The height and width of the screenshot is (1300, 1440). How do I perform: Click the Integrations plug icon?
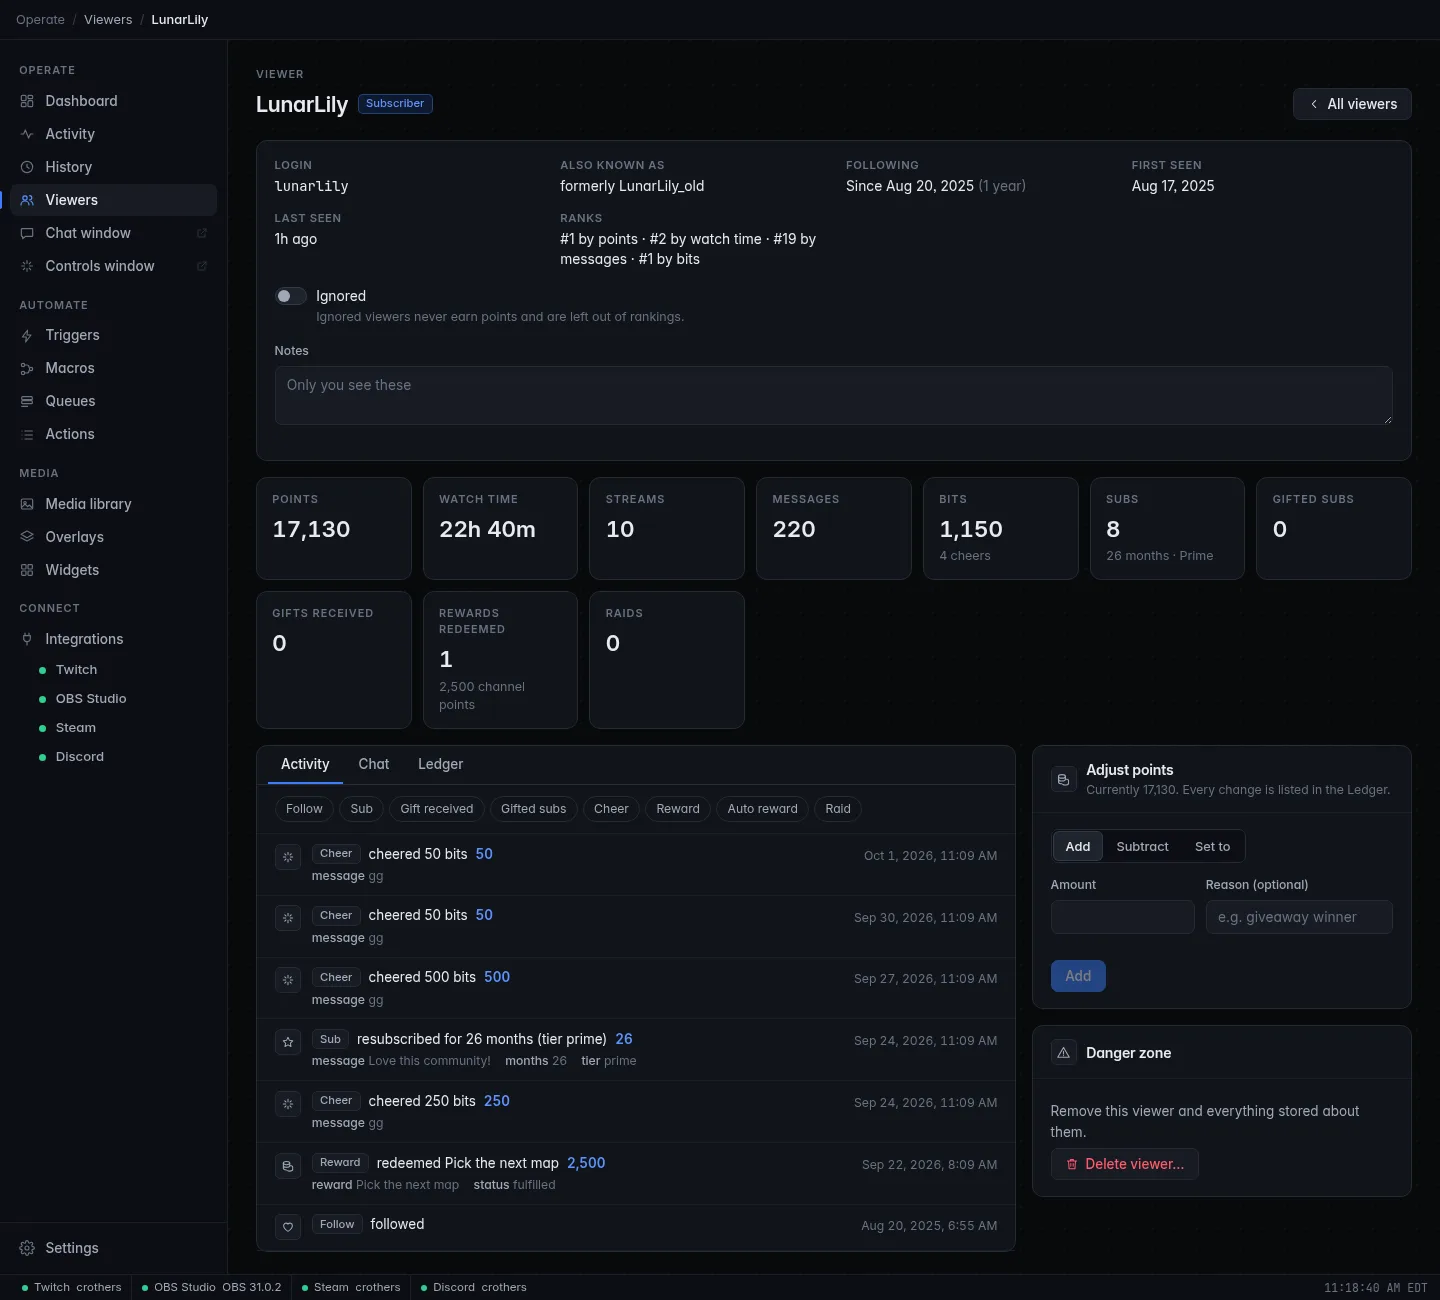click(x=27, y=639)
